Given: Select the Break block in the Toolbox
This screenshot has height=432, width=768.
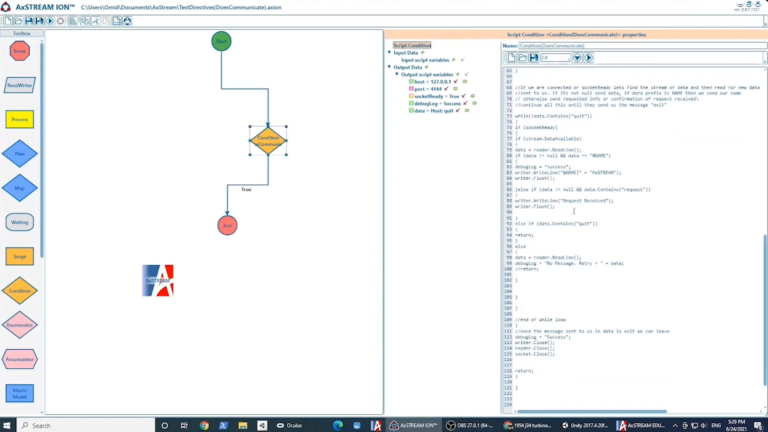Looking at the screenshot, I should click(x=20, y=51).
